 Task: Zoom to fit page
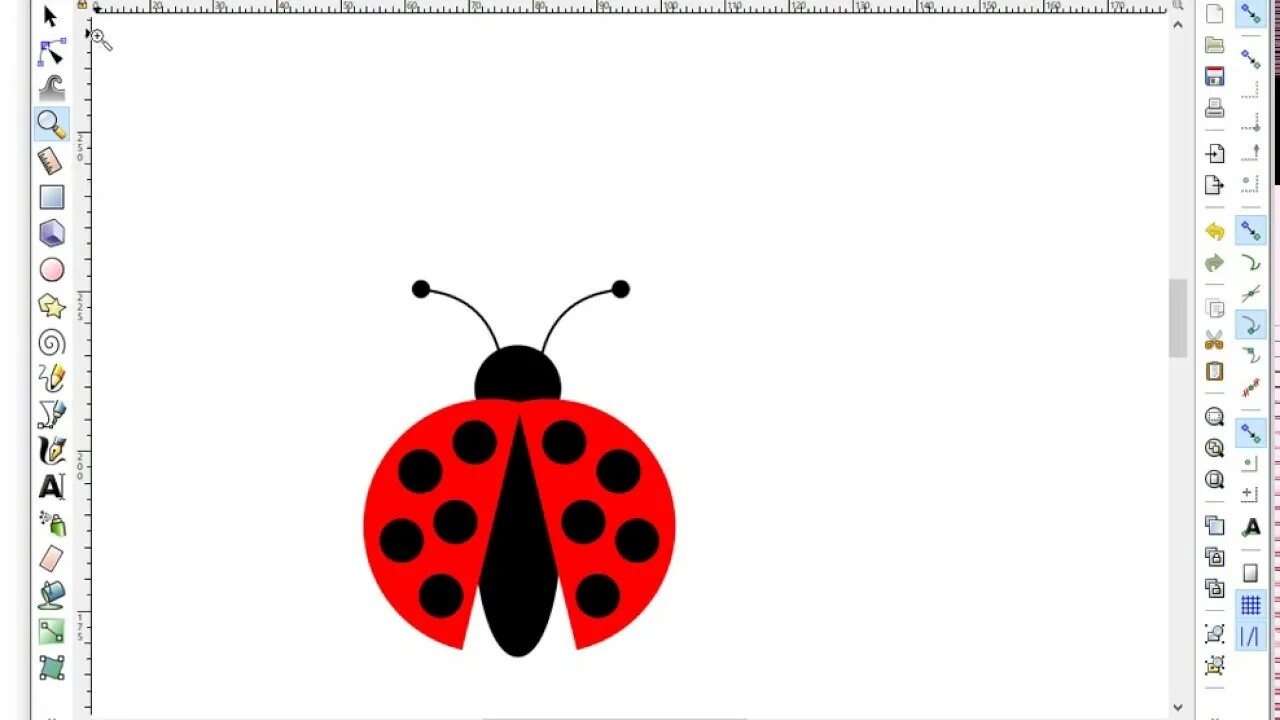click(1215, 479)
